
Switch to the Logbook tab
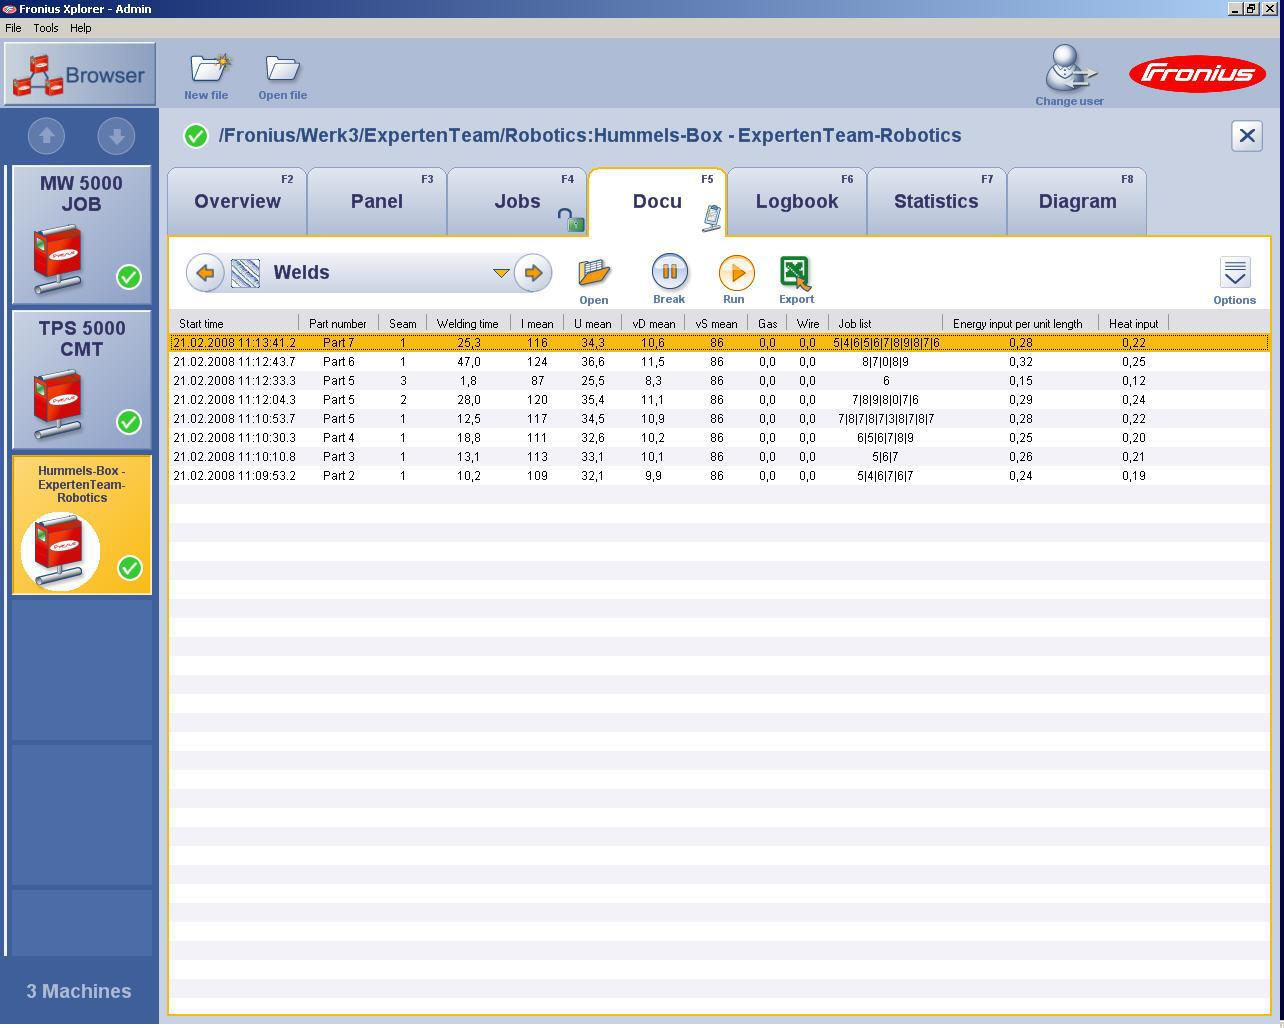(797, 202)
